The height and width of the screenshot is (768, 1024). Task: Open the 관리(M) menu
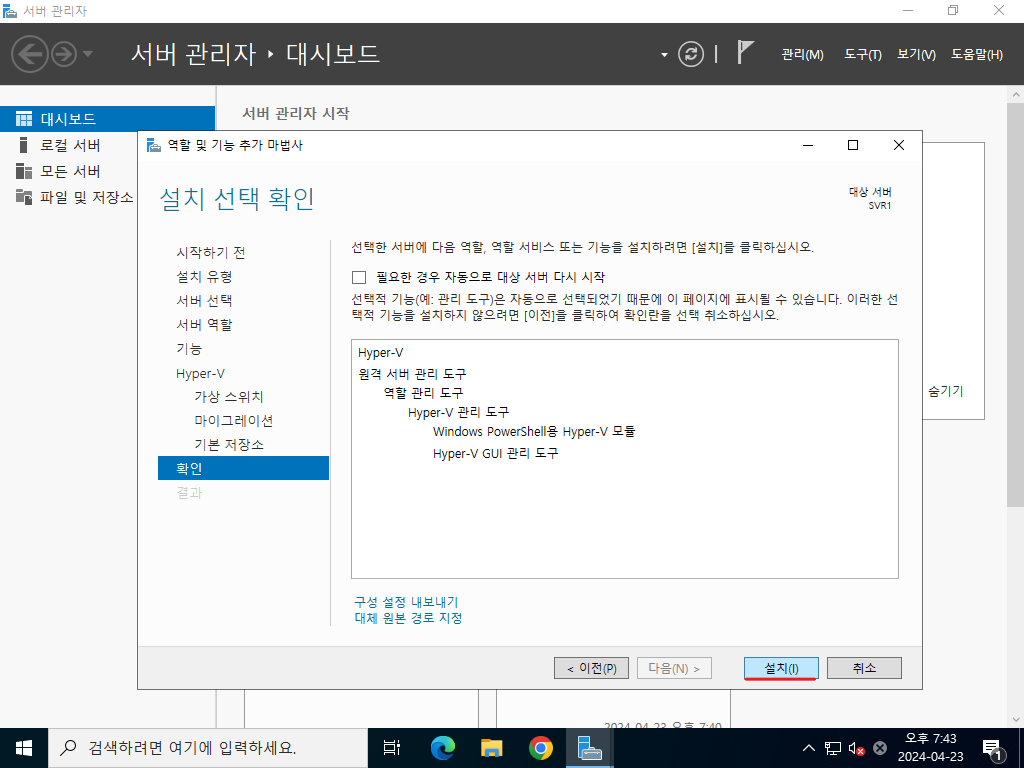pyautogui.click(x=803, y=55)
